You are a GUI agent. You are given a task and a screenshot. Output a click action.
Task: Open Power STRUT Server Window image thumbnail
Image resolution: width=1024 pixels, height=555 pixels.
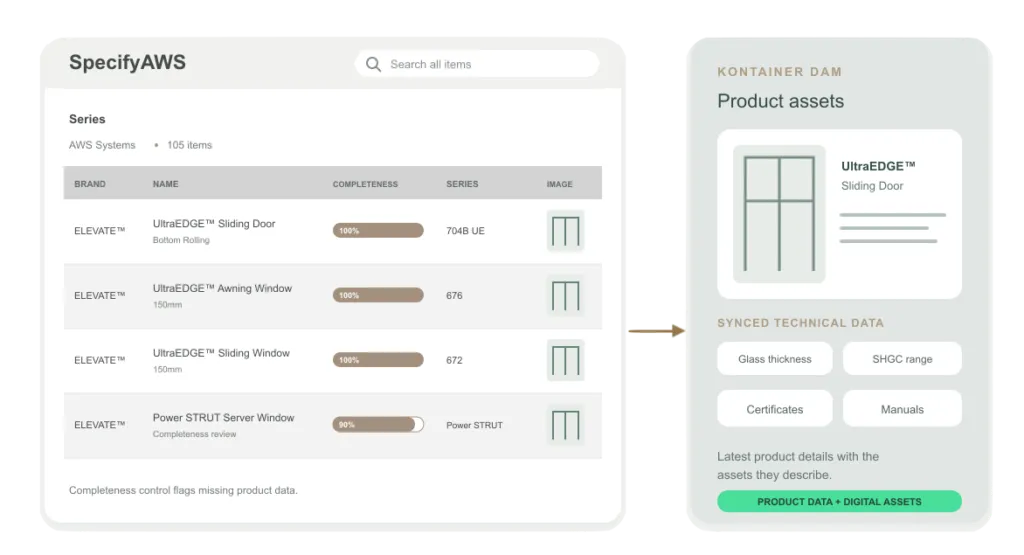tap(565, 424)
